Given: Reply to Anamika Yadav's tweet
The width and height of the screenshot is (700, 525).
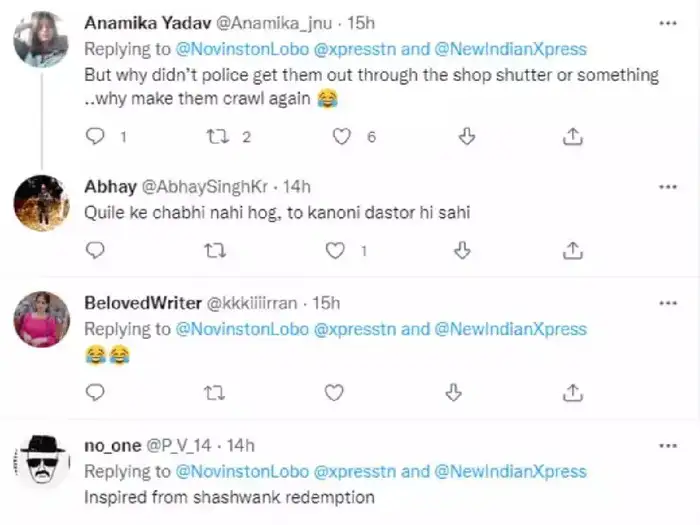Looking at the screenshot, I should coord(96,136).
